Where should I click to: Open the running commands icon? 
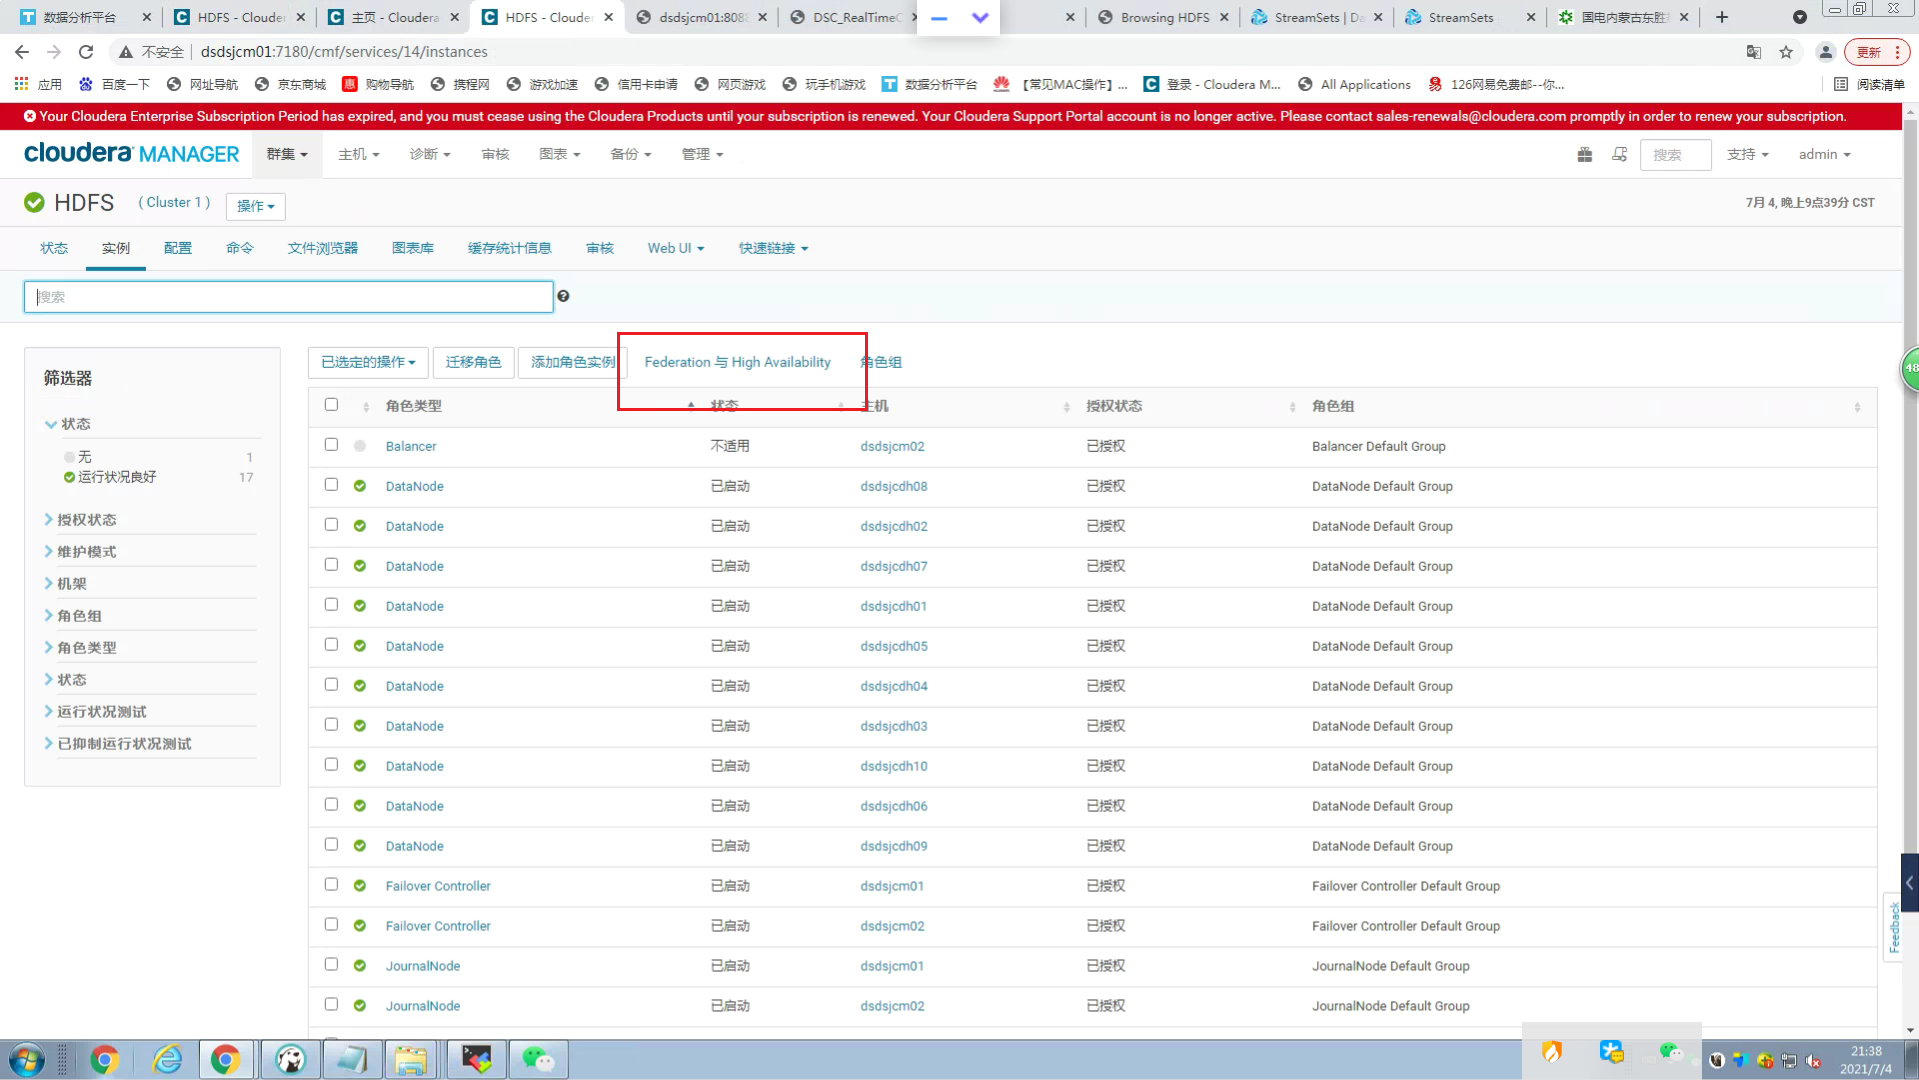click(x=1620, y=154)
